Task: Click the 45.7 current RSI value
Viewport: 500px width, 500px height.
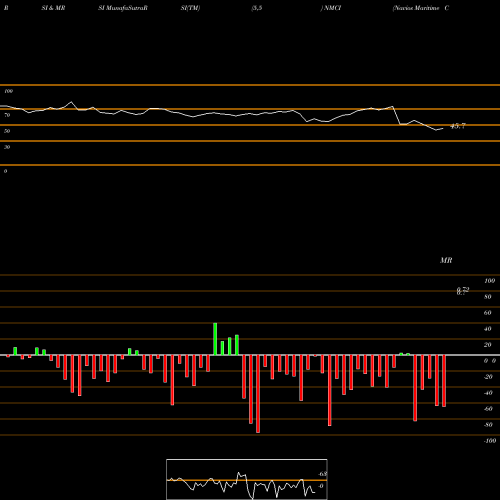Action: [457, 126]
